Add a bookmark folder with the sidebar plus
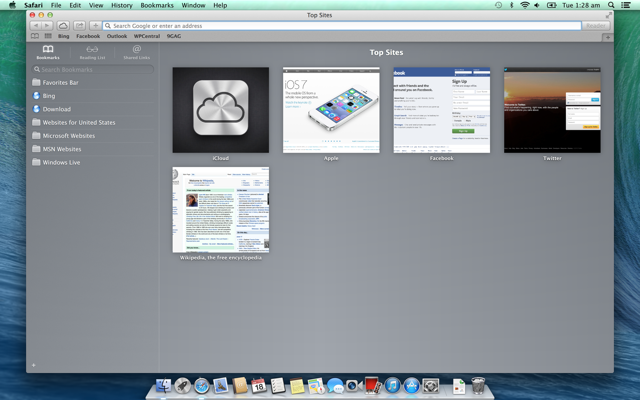Screen dimensions: 640x400 (33, 365)
